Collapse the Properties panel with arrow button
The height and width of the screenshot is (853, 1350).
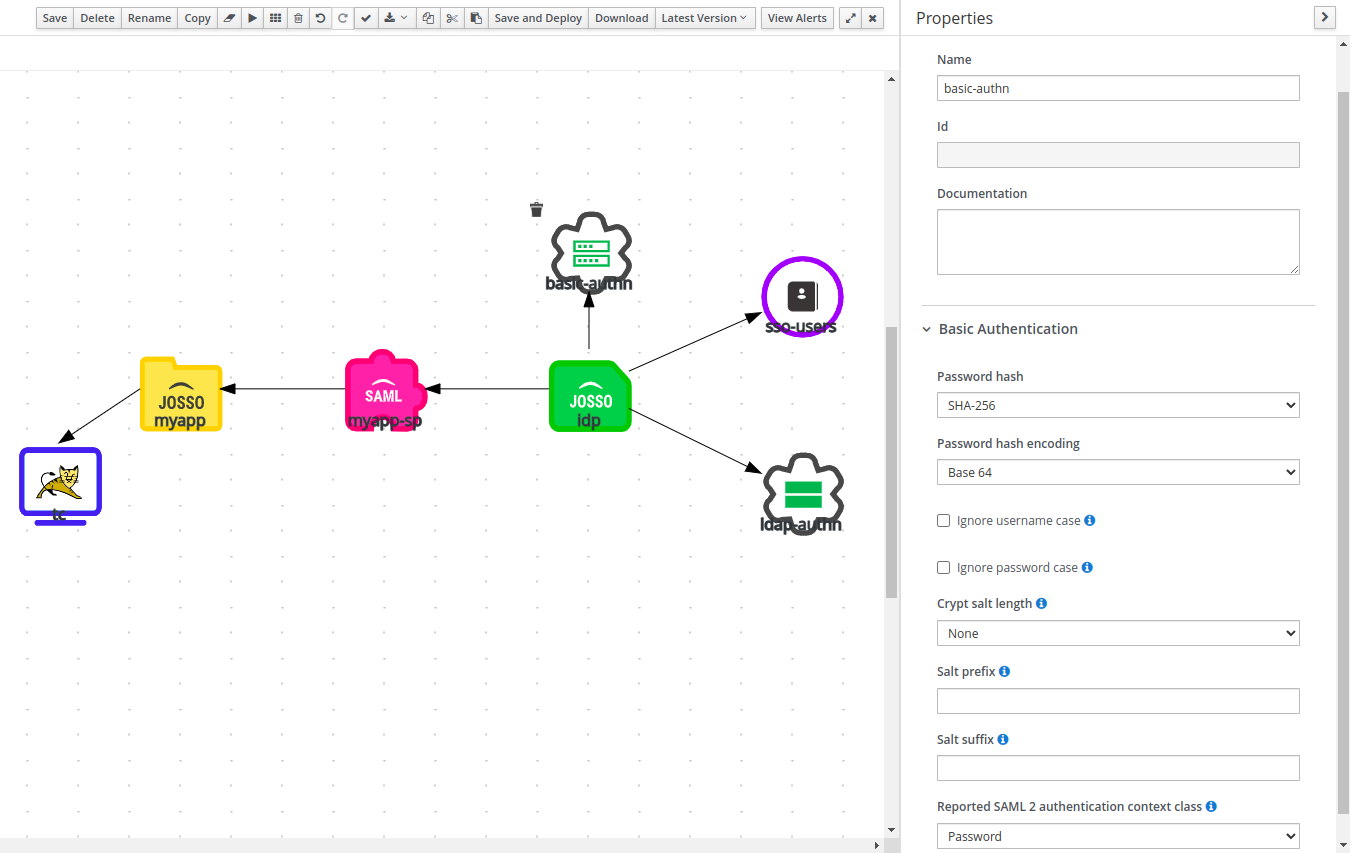click(1324, 17)
